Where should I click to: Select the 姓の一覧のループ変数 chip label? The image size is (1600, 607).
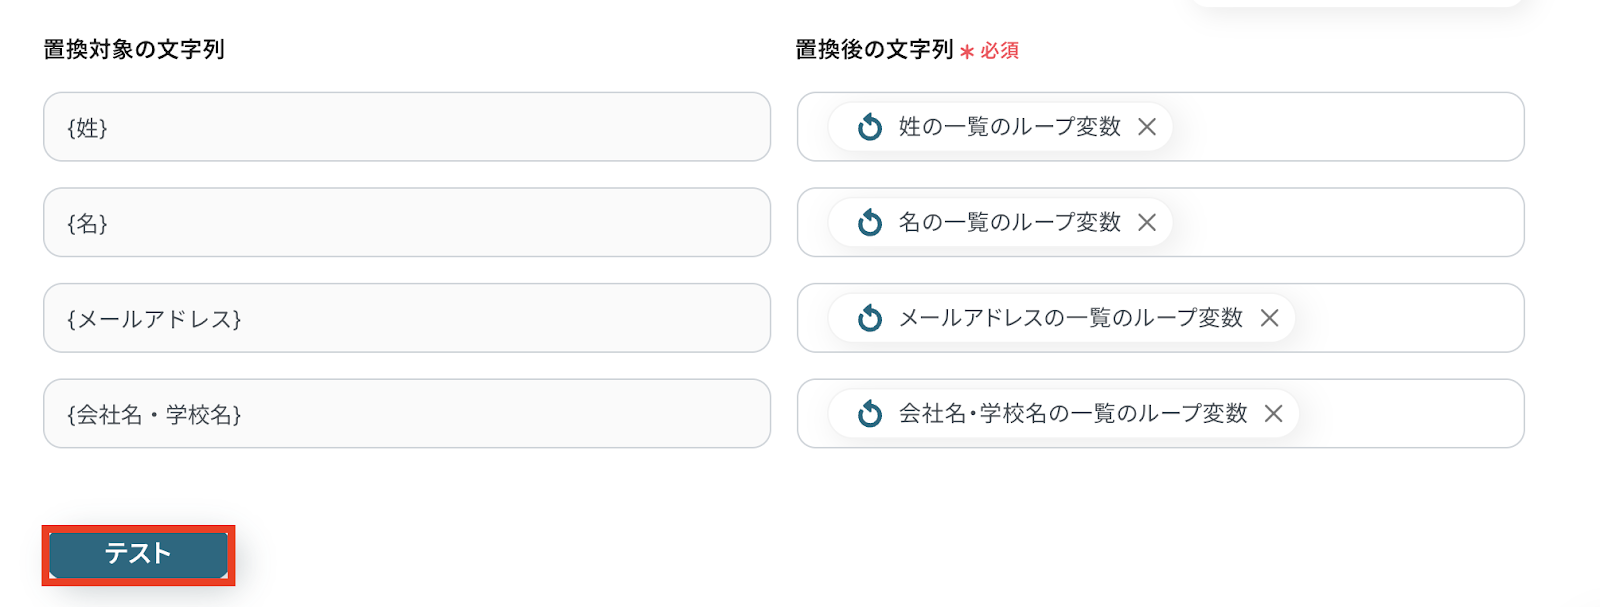(1009, 127)
